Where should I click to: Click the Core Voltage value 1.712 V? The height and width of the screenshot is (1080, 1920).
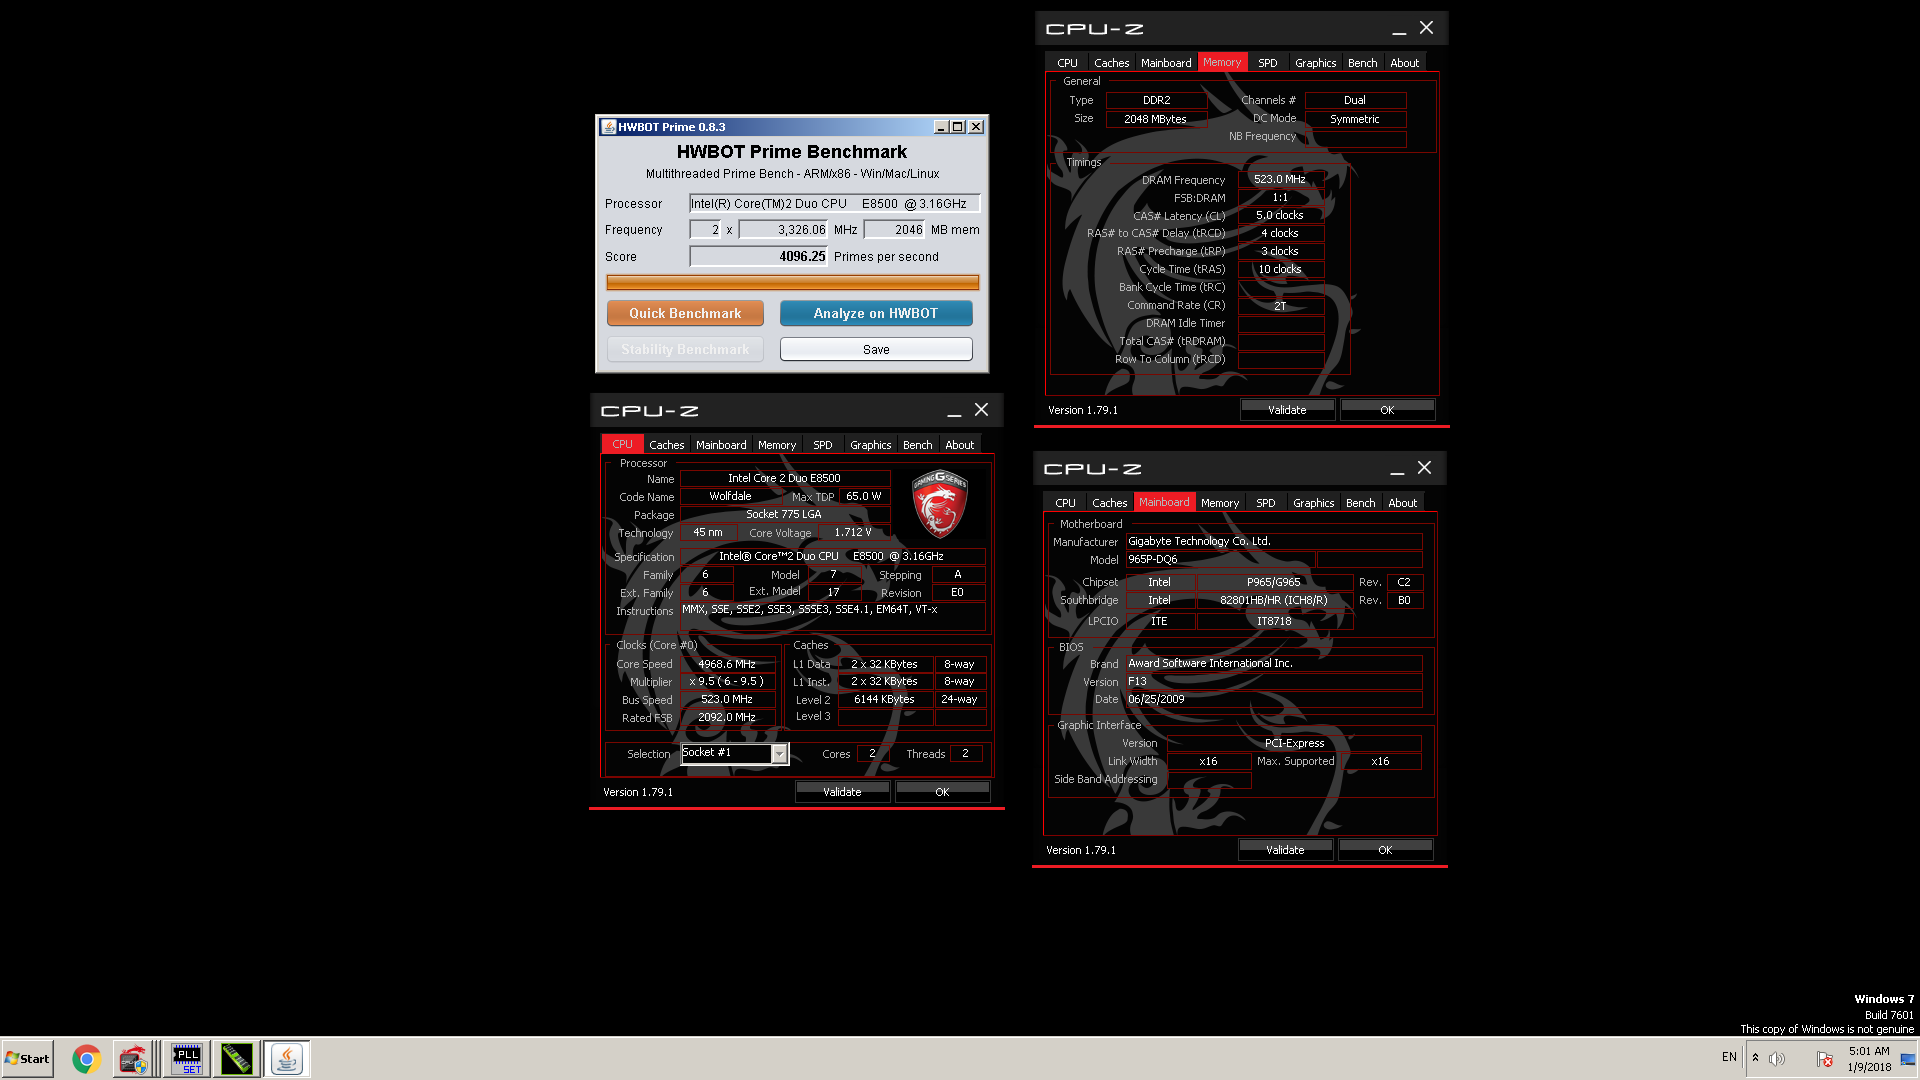coord(853,532)
